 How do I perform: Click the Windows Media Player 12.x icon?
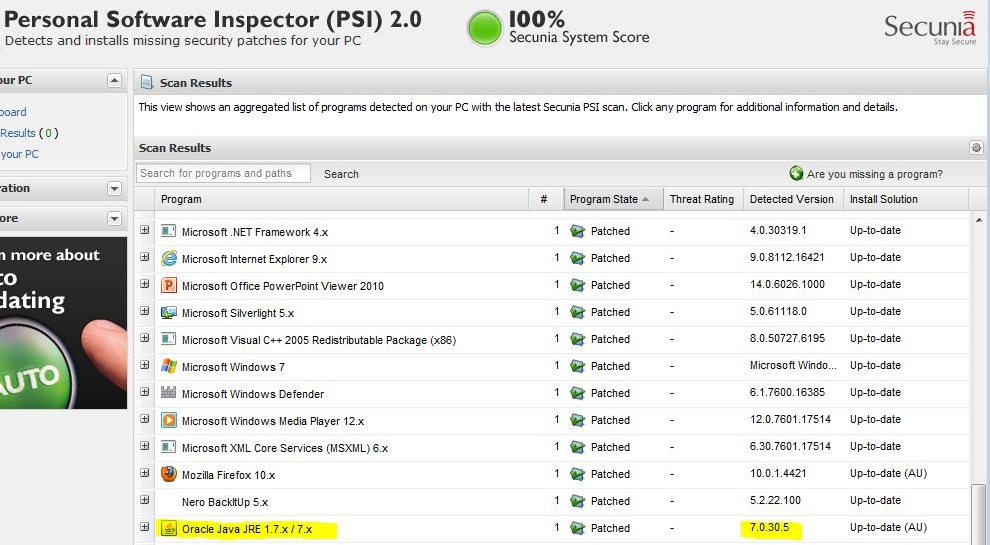pyautogui.click(x=169, y=420)
